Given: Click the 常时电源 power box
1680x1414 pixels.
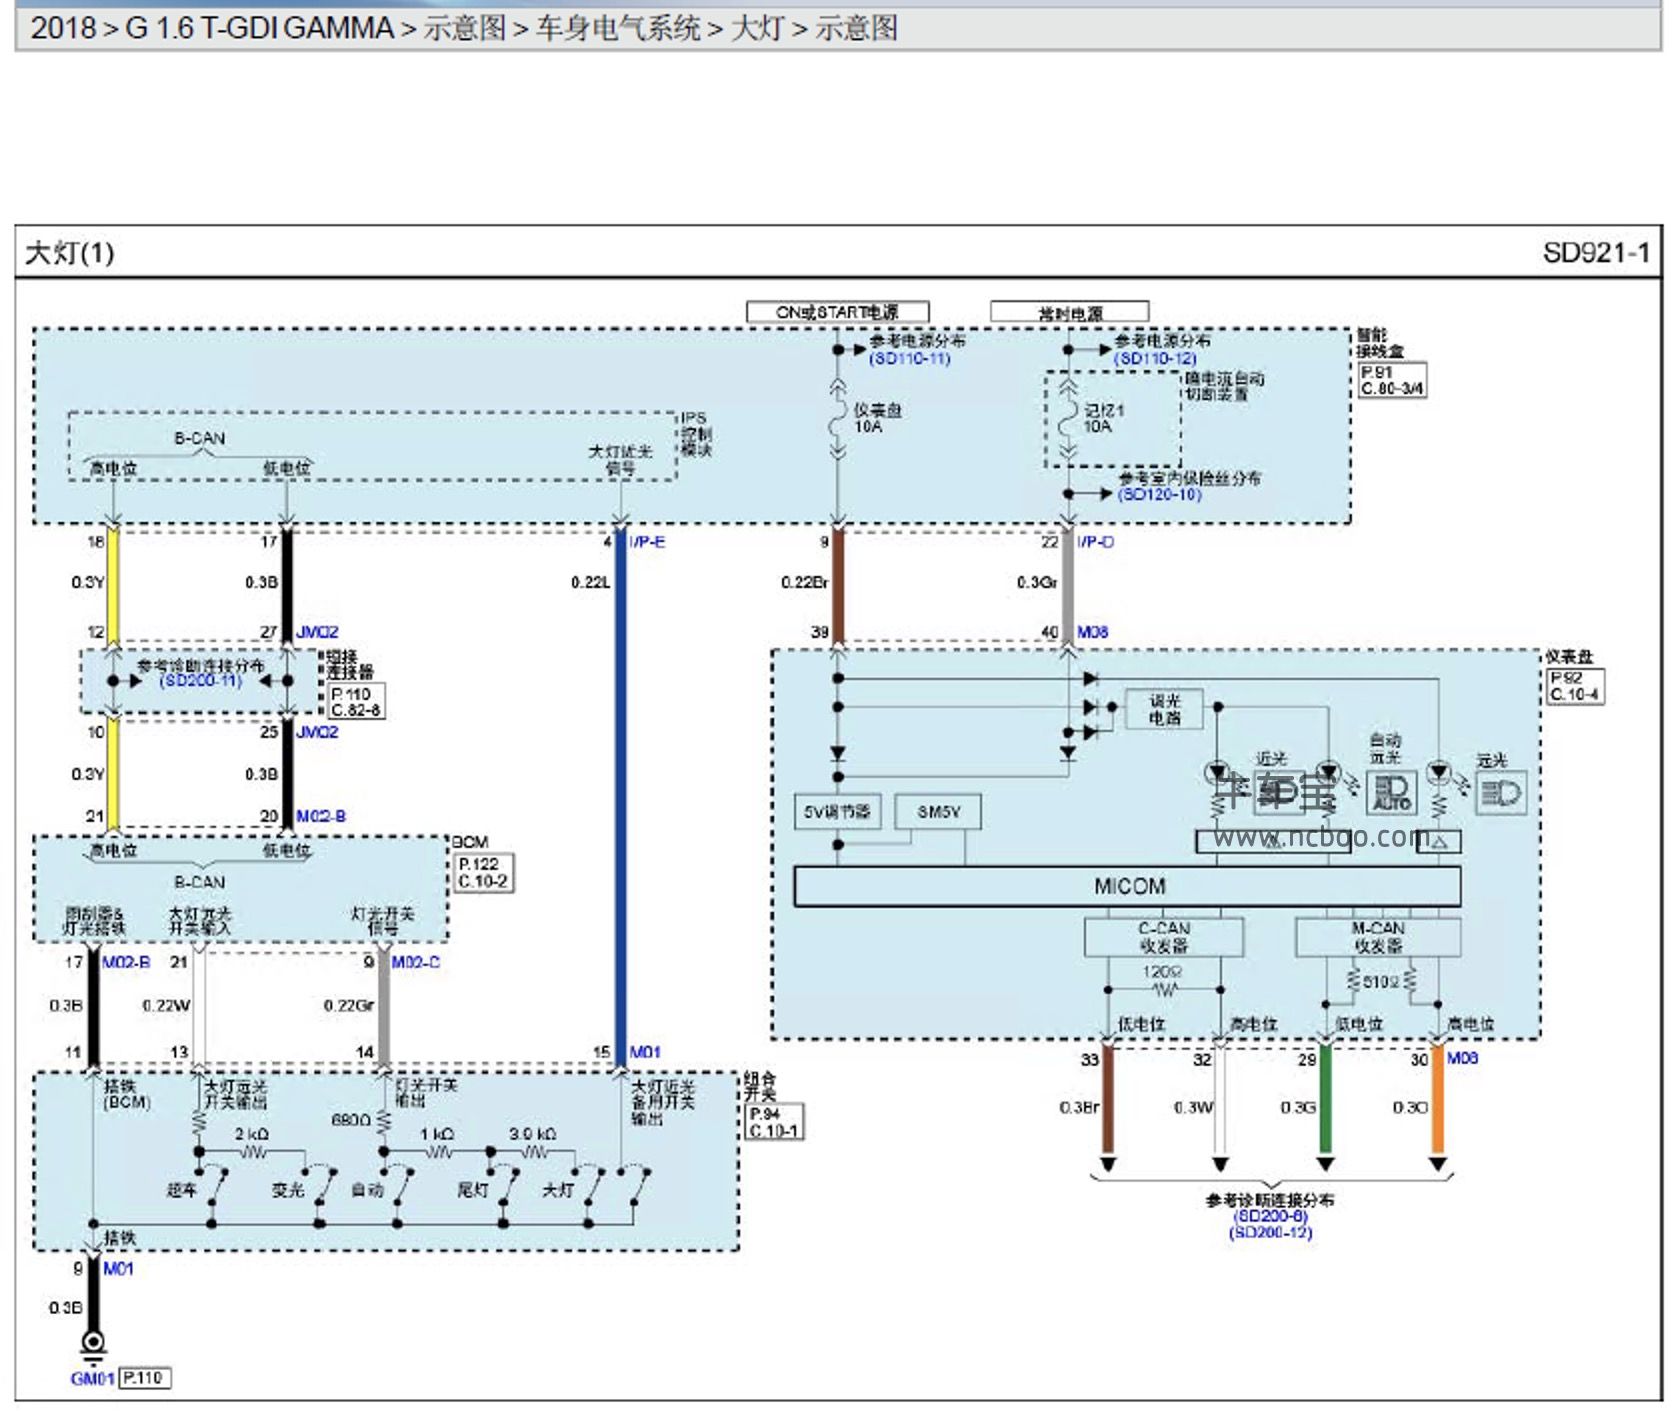Looking at the screenshot, I should pos(1069,312).
